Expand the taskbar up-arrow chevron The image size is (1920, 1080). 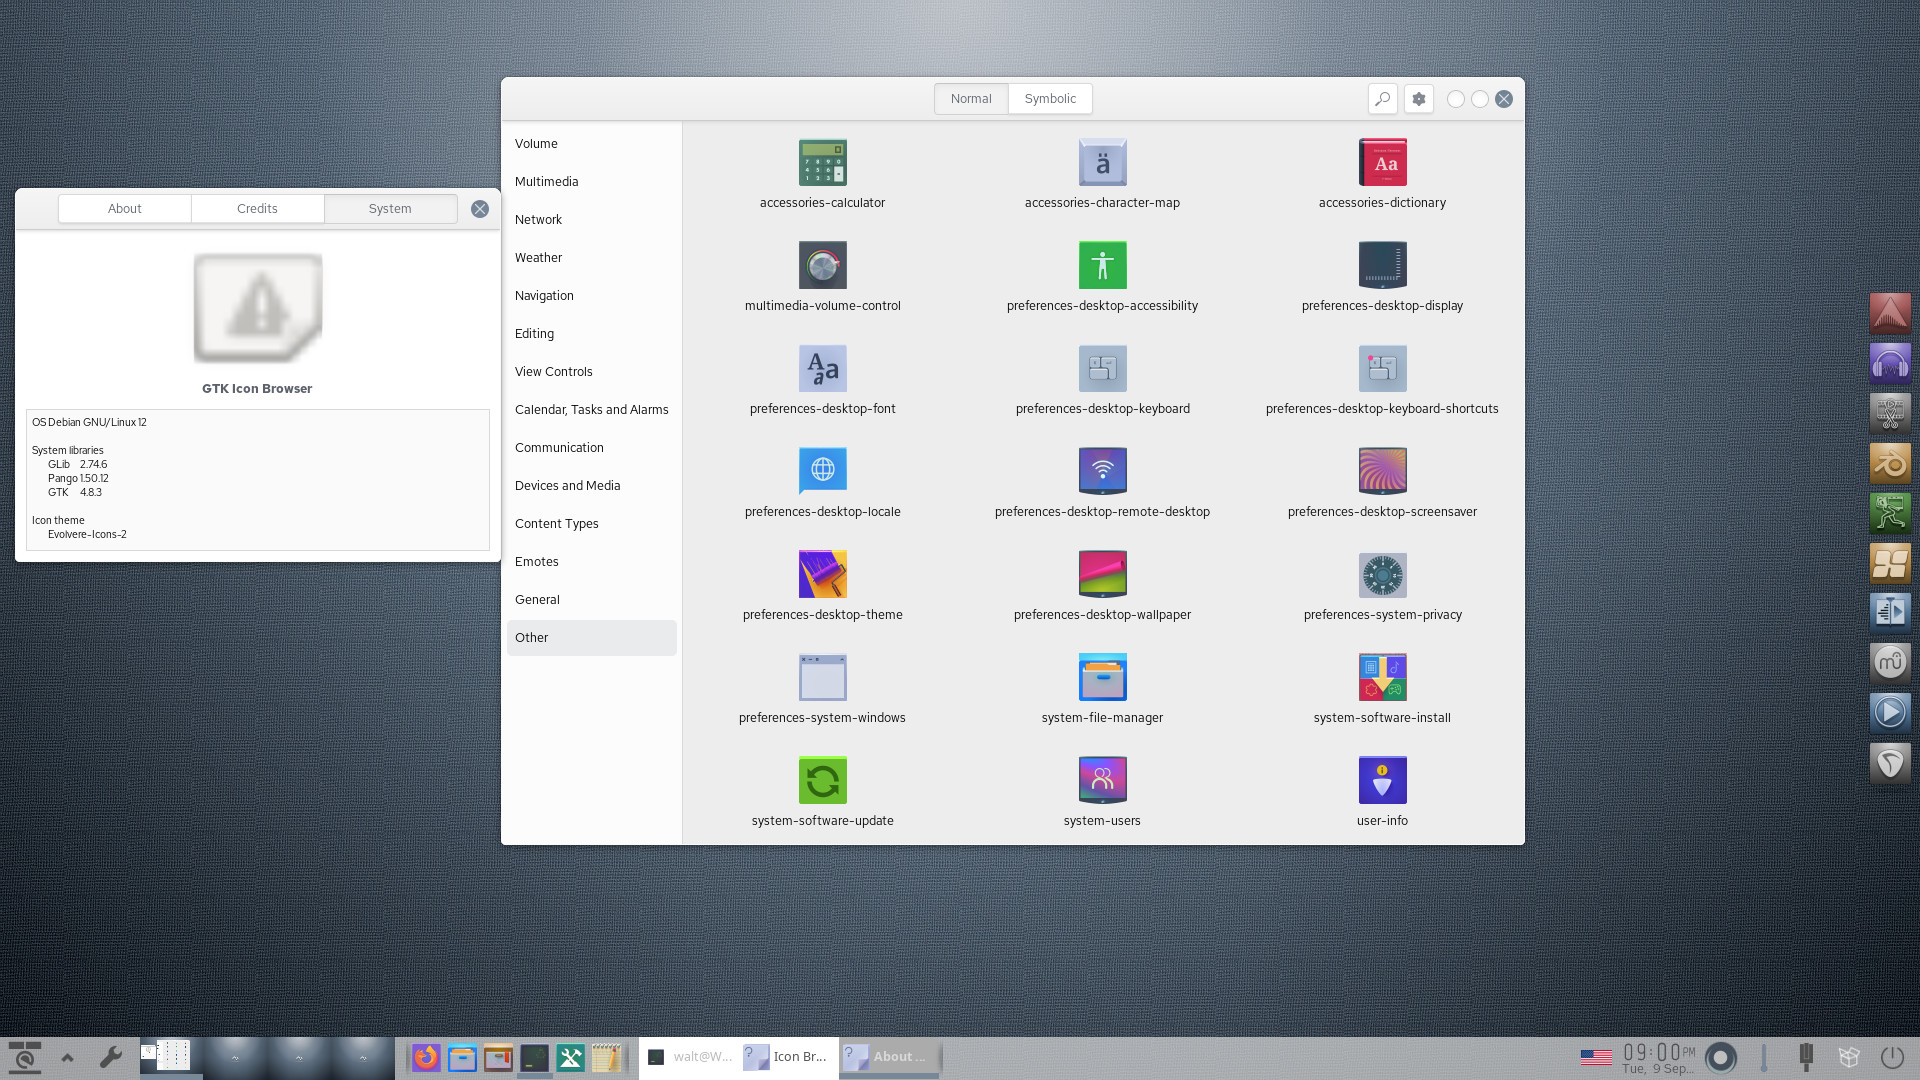(x=68, y=1057)
